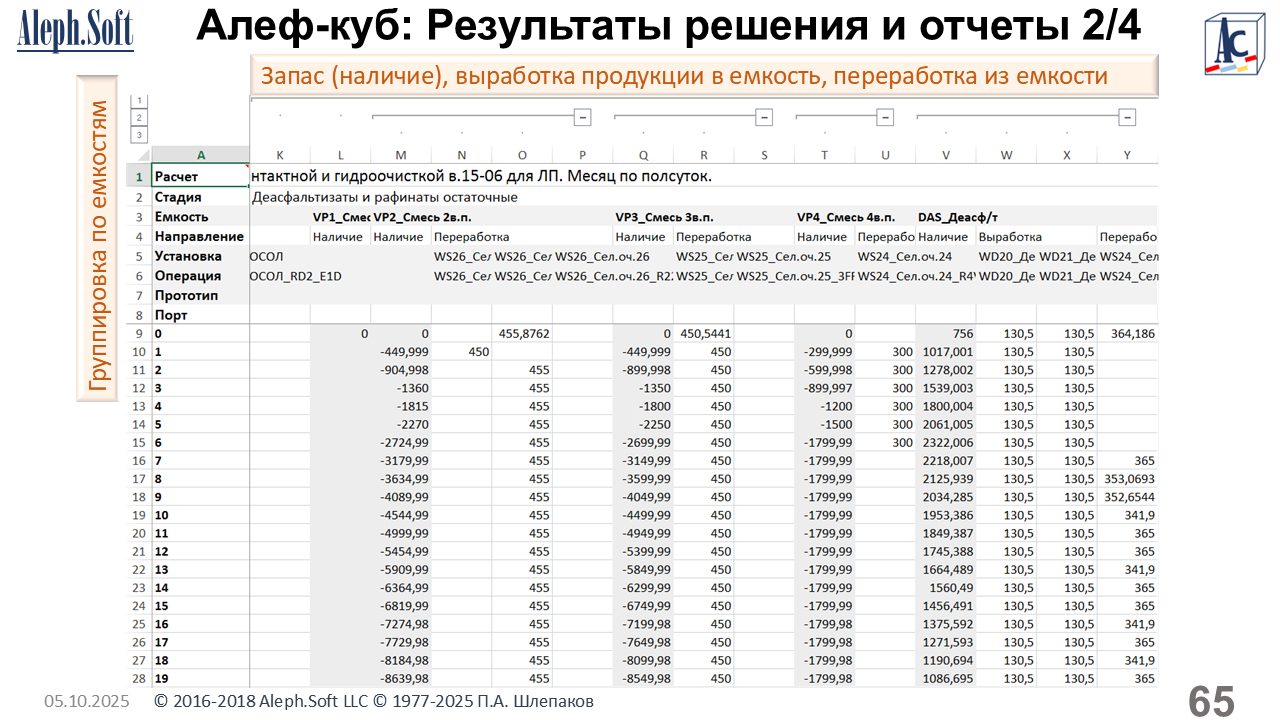Click the DAS_Деасф/т header cell

click(x=958, y=217)
